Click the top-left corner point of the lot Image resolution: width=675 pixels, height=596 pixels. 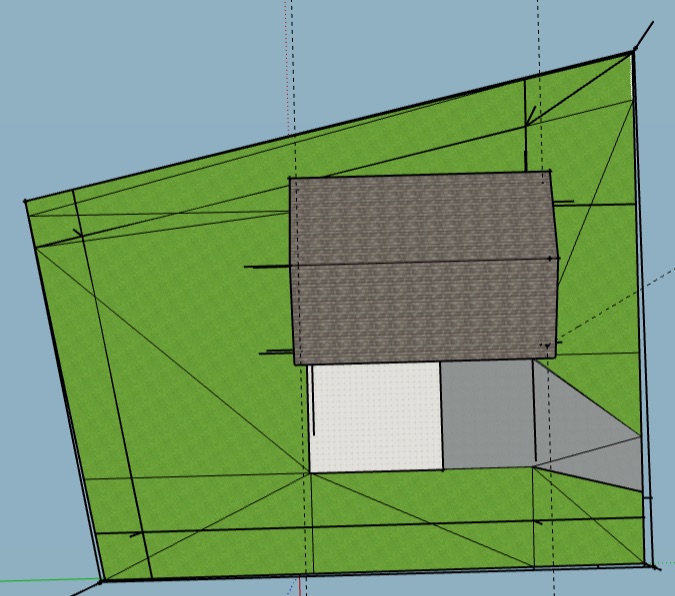click(x=26, y=202)
